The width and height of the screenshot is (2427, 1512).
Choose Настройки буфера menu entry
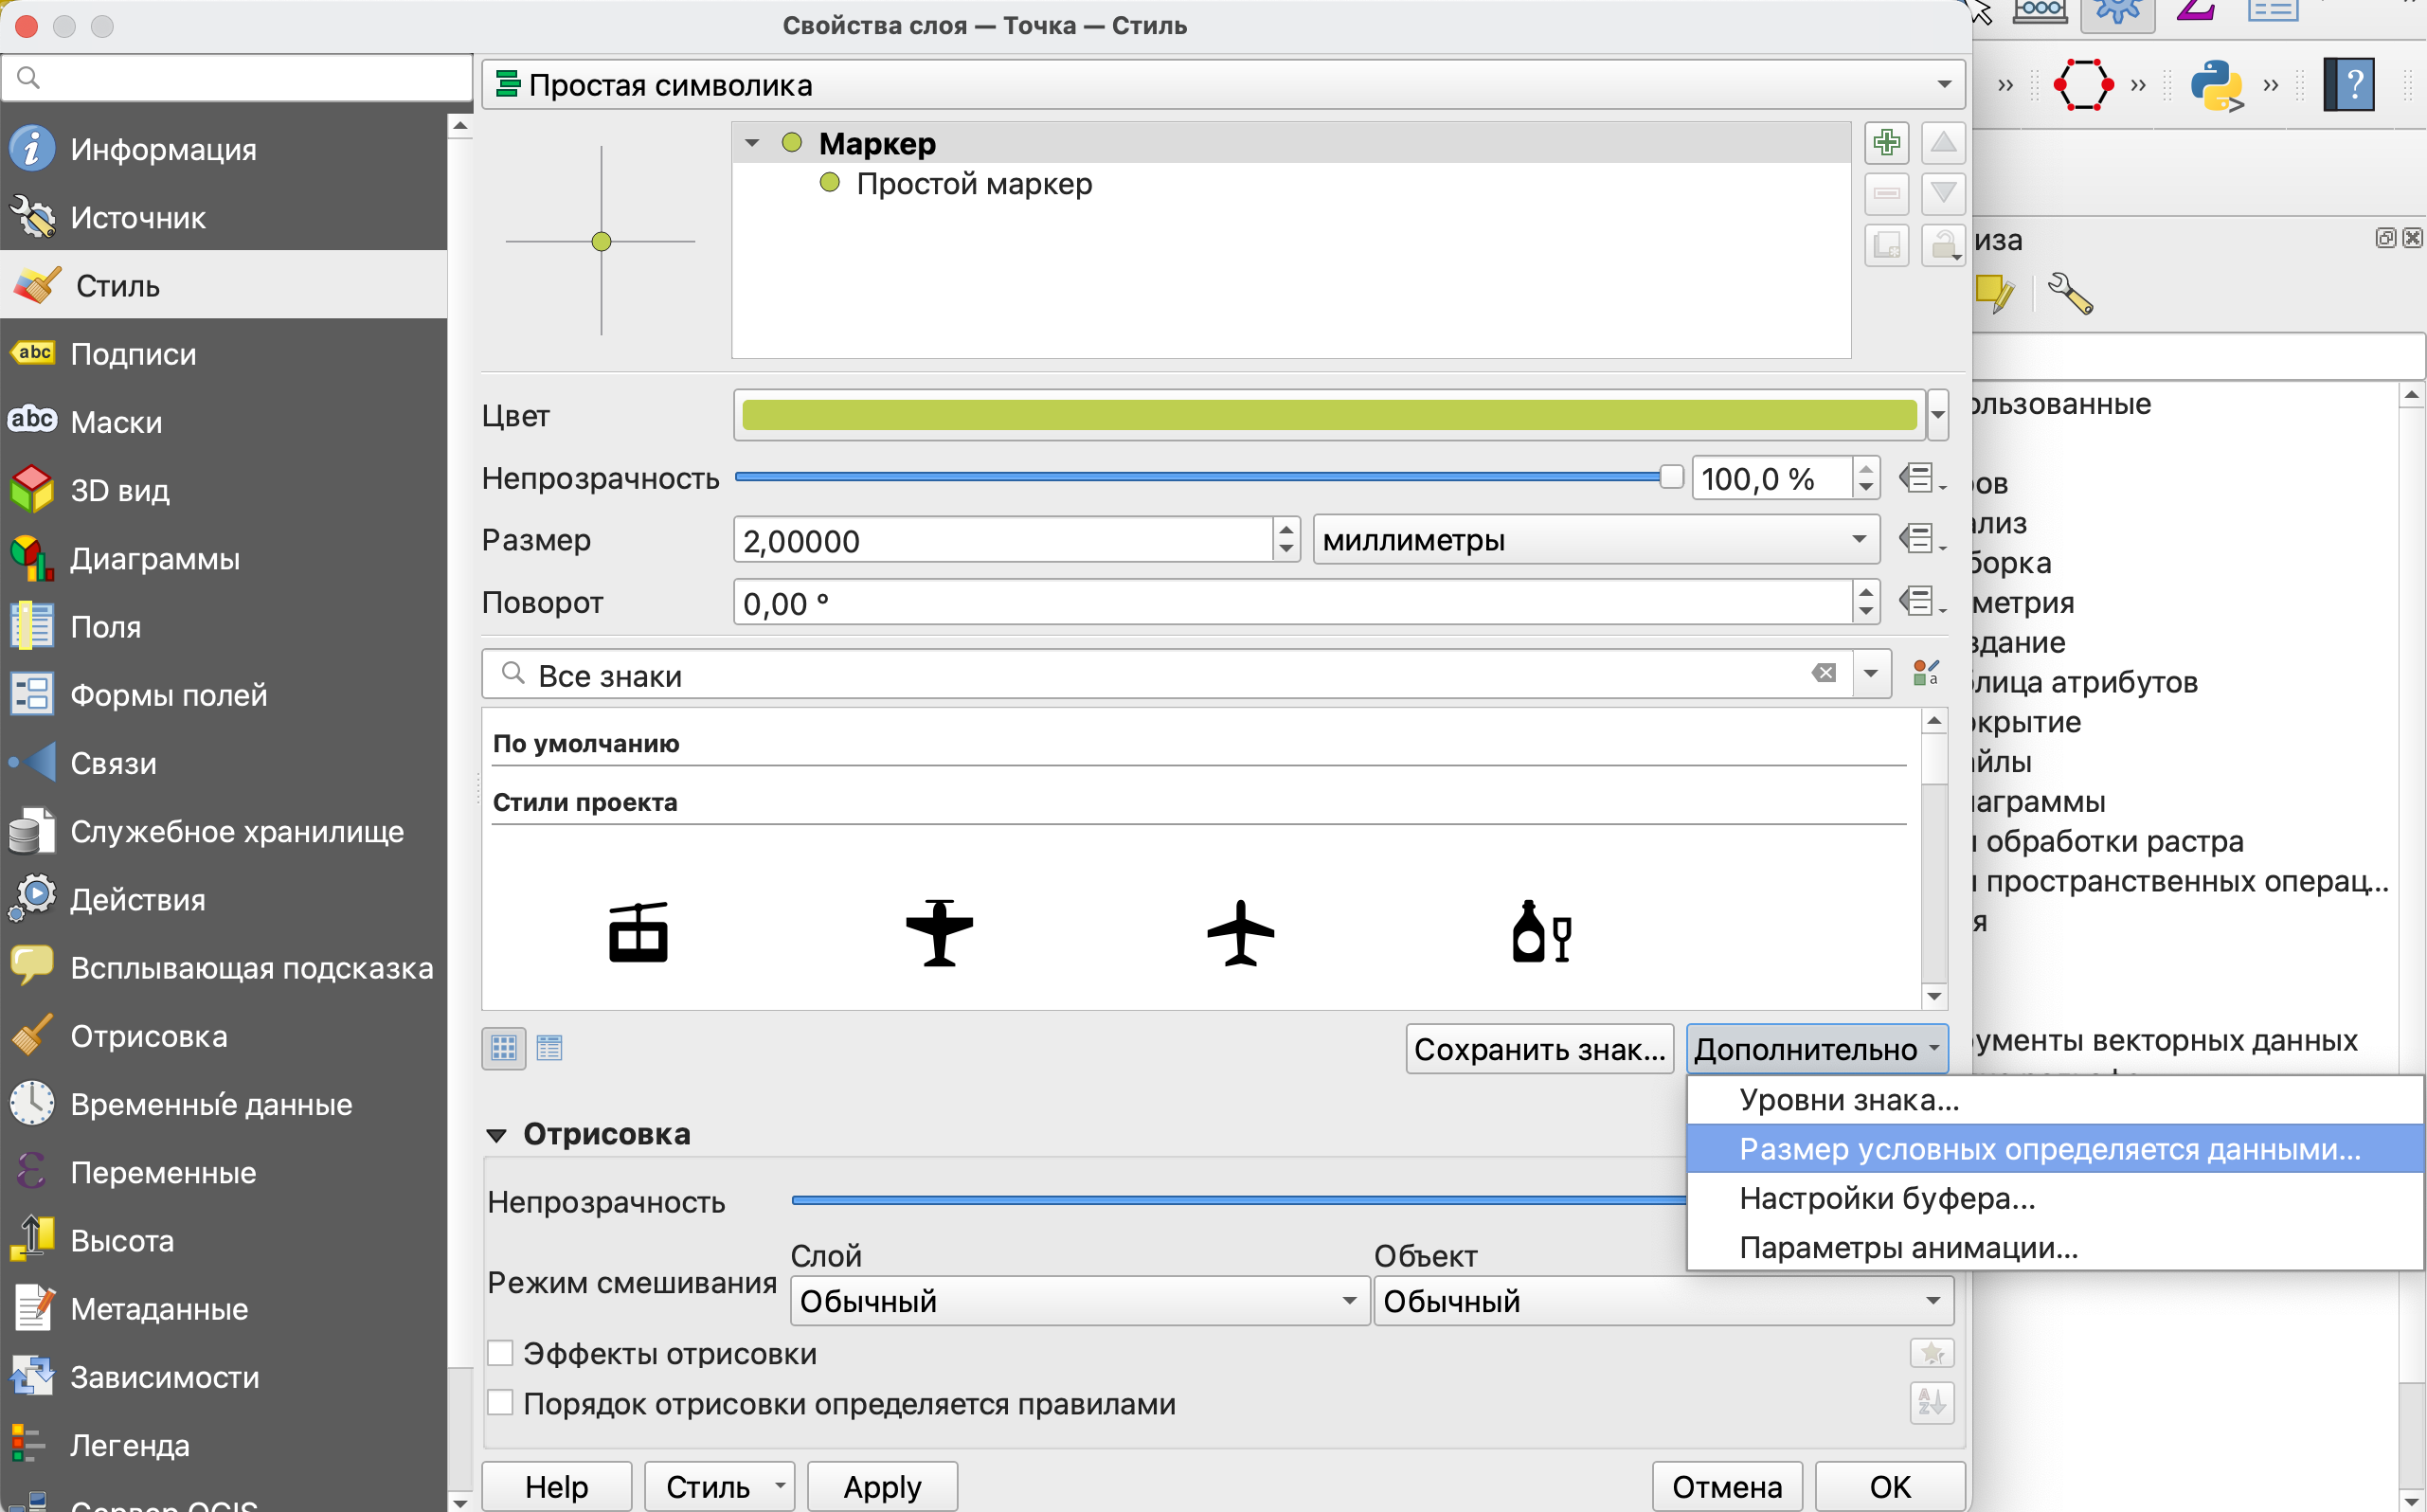[x=1887, y=1198]
